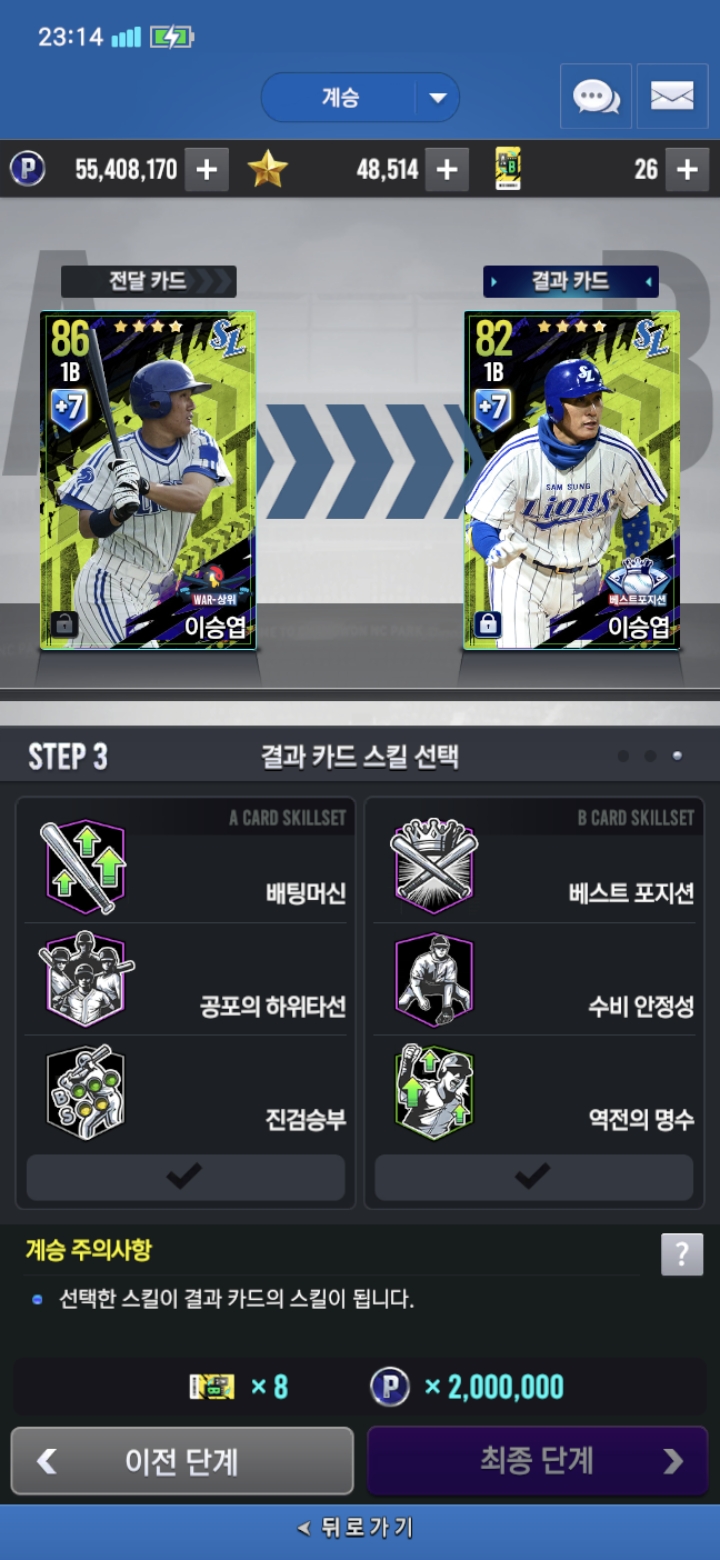Tap the 공포의 하위타선 skill icon
Viewport: 720px width, 1560px height.
coord(85,979)
